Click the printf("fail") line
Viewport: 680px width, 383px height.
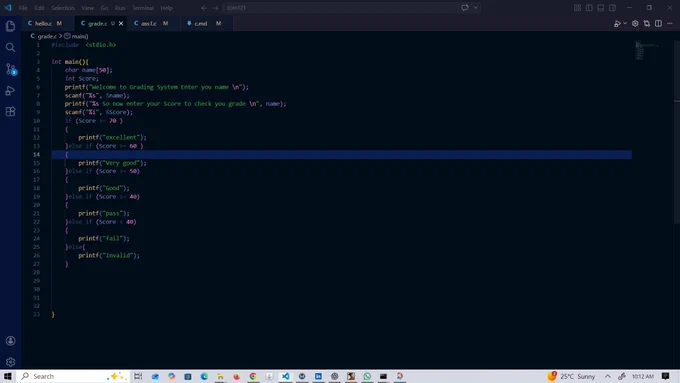coord(104,239)
